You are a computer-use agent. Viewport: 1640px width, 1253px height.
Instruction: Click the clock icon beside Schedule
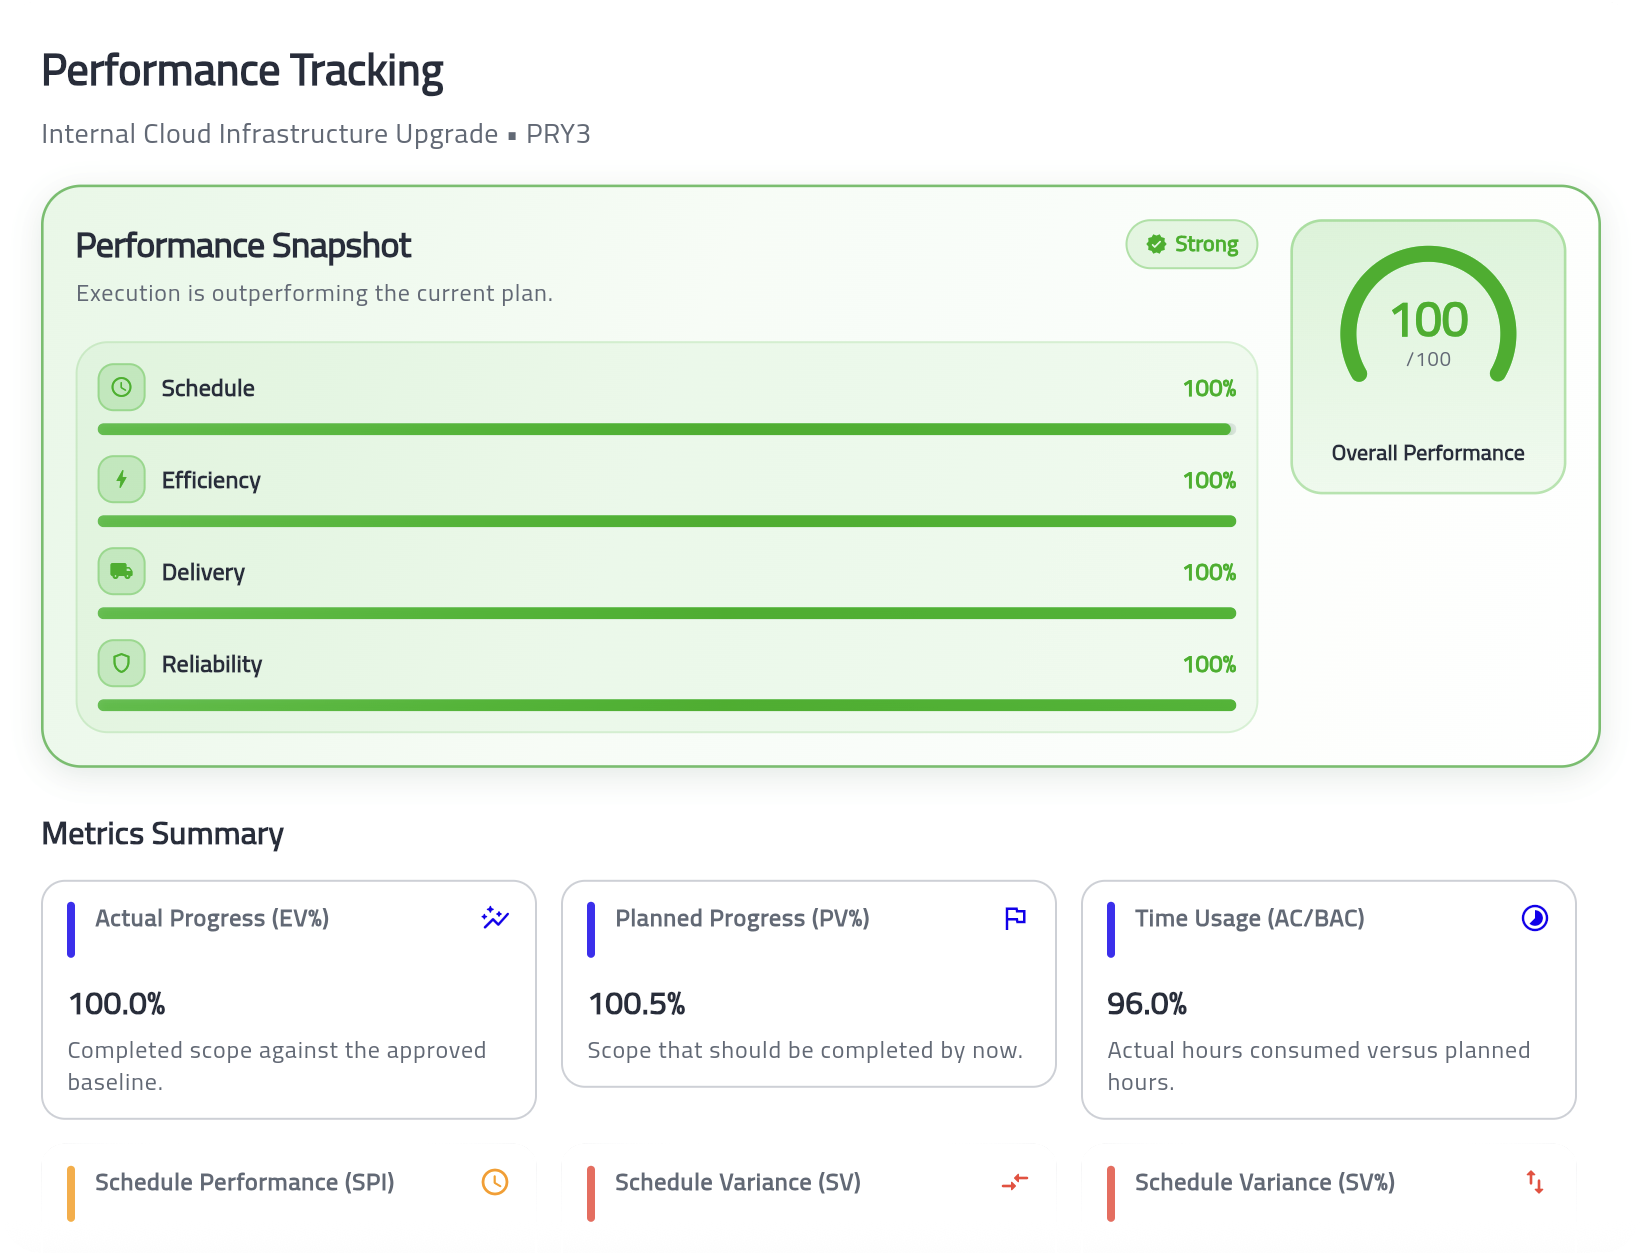(x=121, y=388)
